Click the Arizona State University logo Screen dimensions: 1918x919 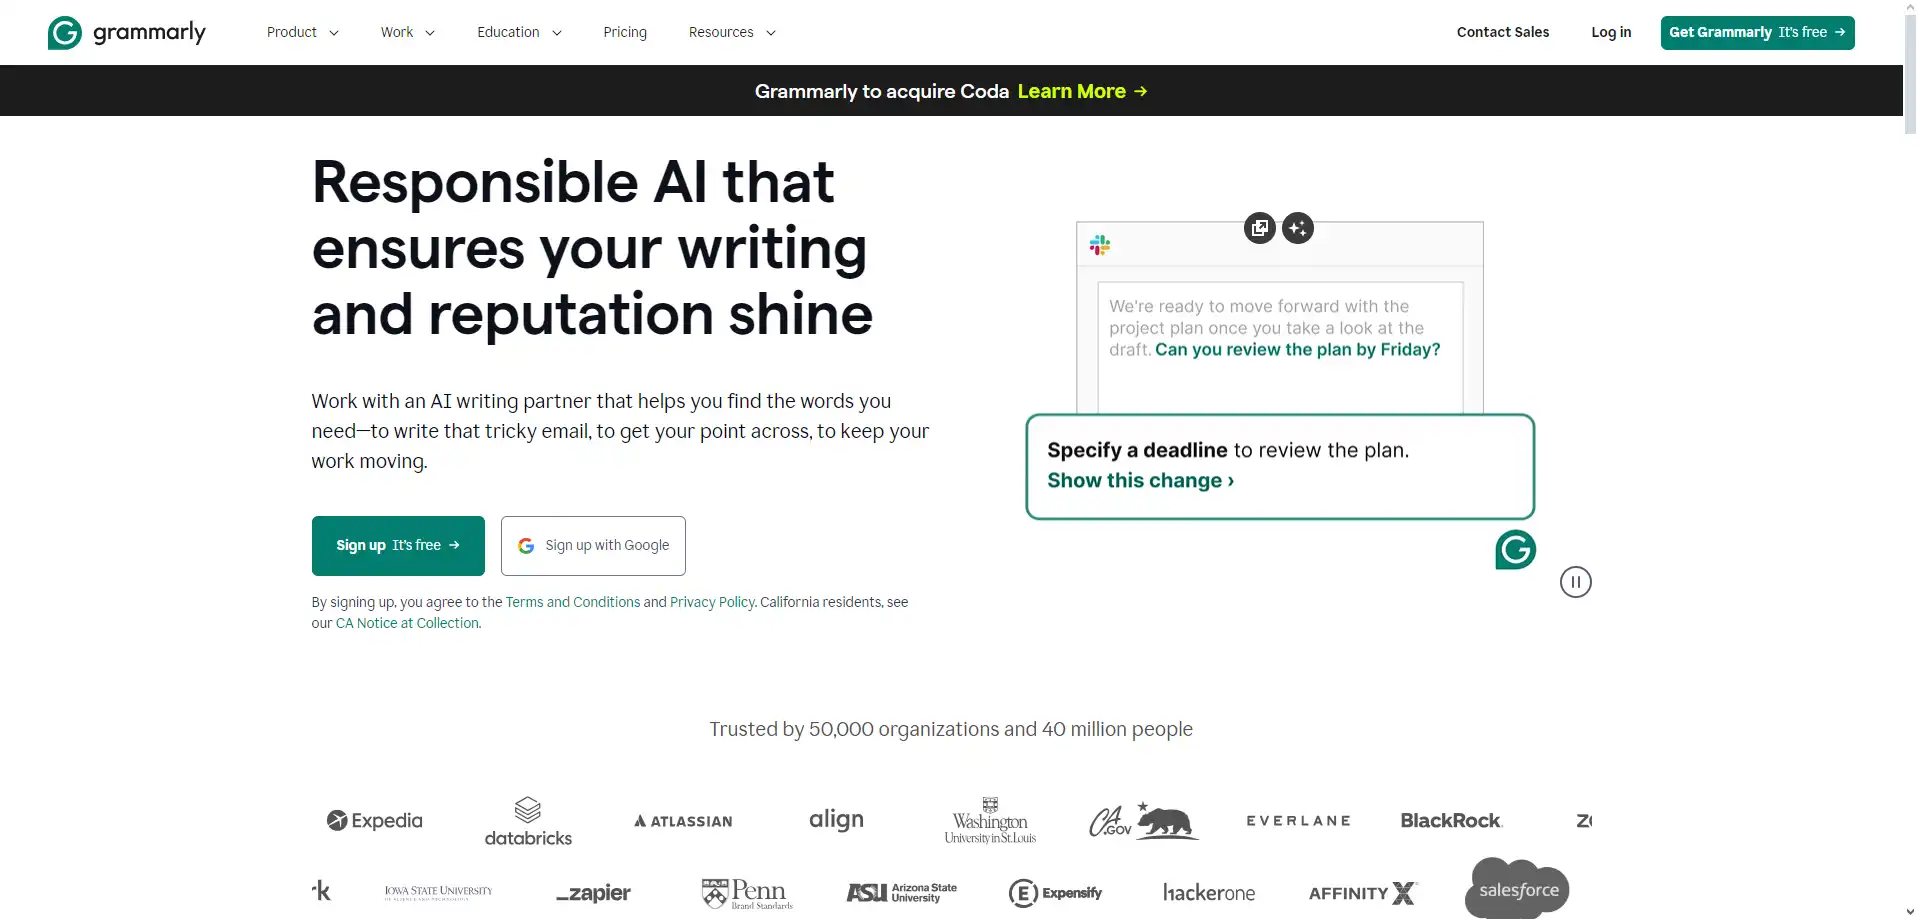(901, 893)
